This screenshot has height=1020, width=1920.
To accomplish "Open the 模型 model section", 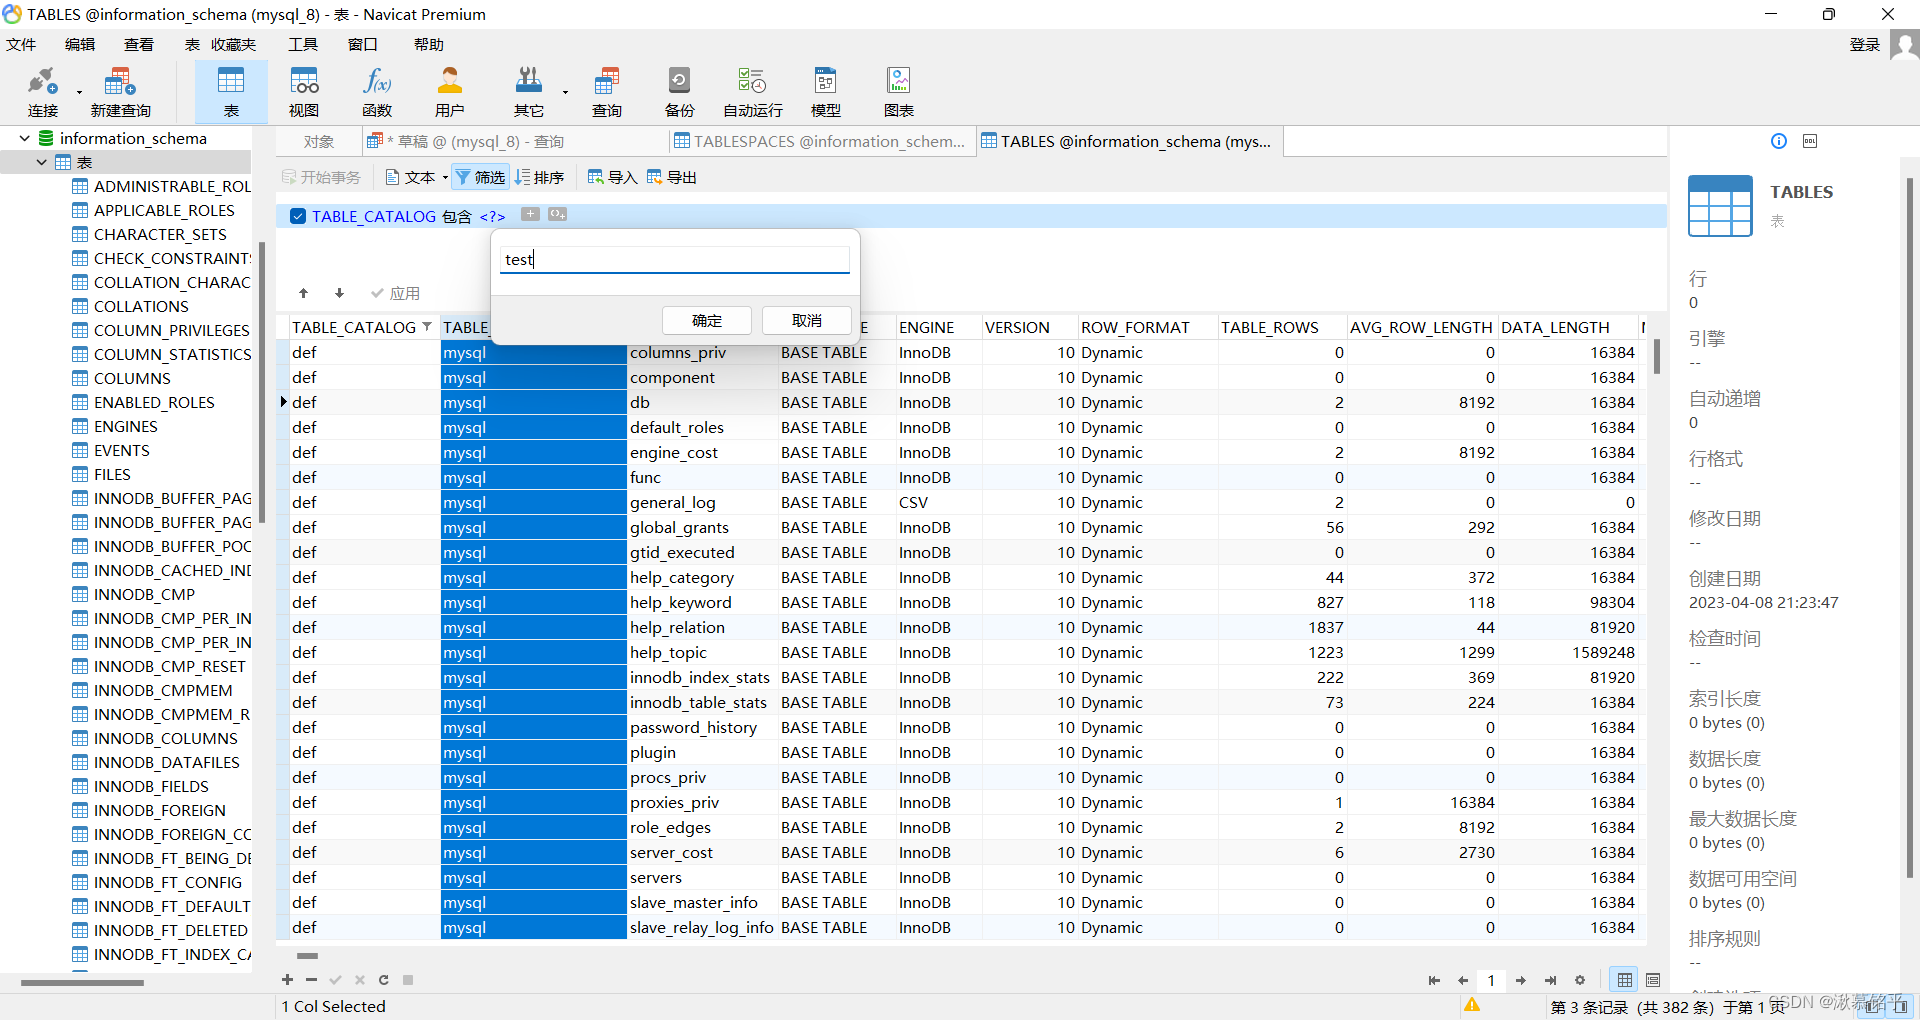I will 825,91.
